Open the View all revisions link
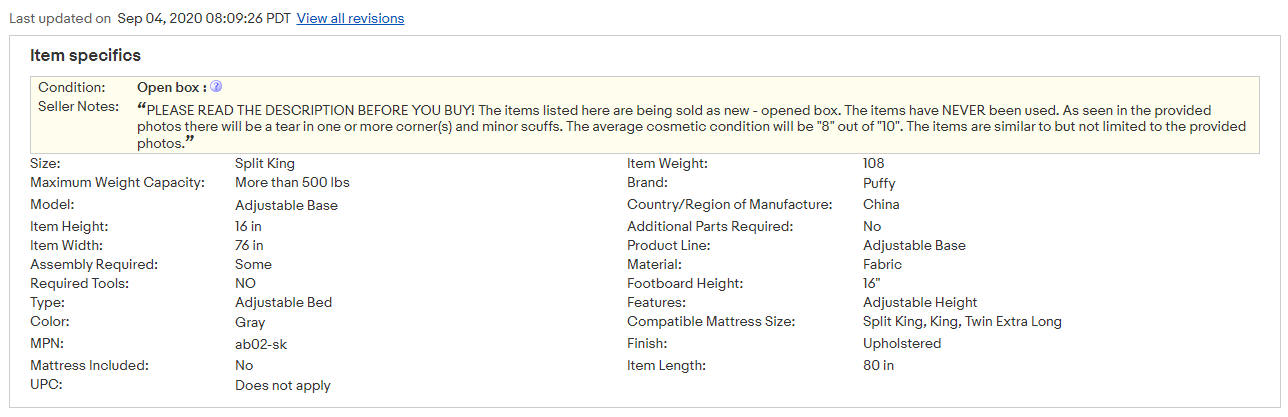1288x417 pixels. pyautogui.click(x=351, y=19)
